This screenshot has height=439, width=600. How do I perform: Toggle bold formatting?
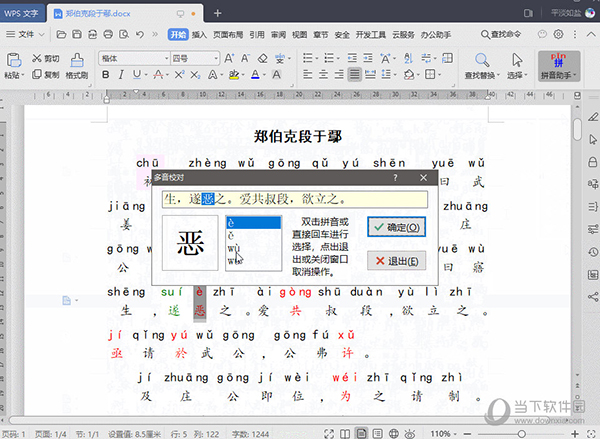click(106, 74)
